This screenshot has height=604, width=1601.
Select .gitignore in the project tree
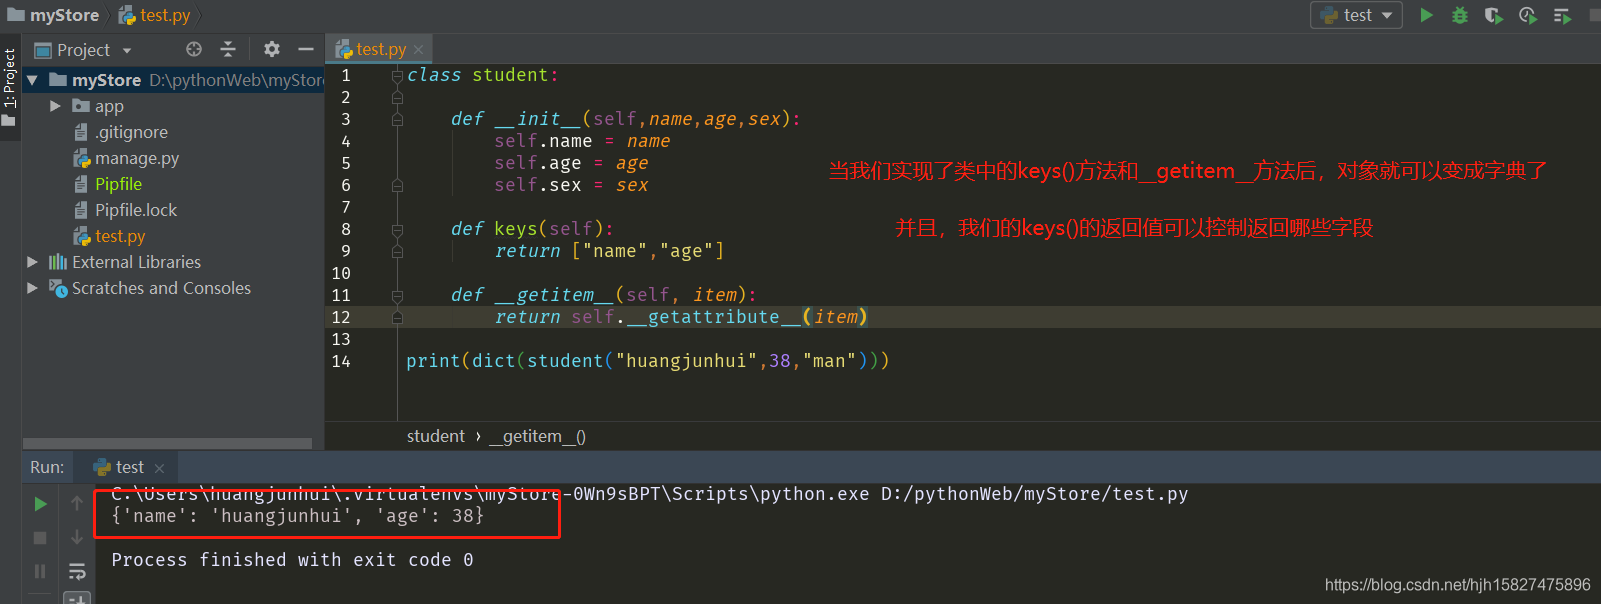pos(131,132)
